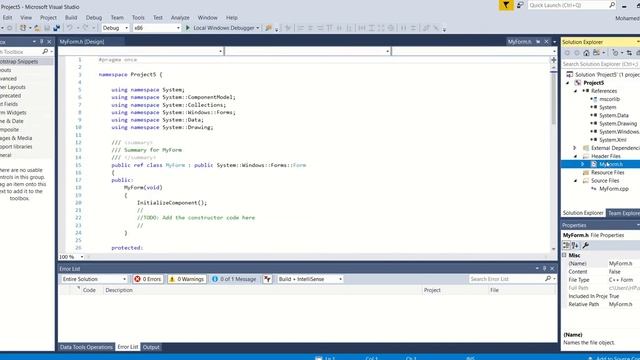The image size is (640, 360).
Task: Click the Search Error List field
Action: pos(506,279)
